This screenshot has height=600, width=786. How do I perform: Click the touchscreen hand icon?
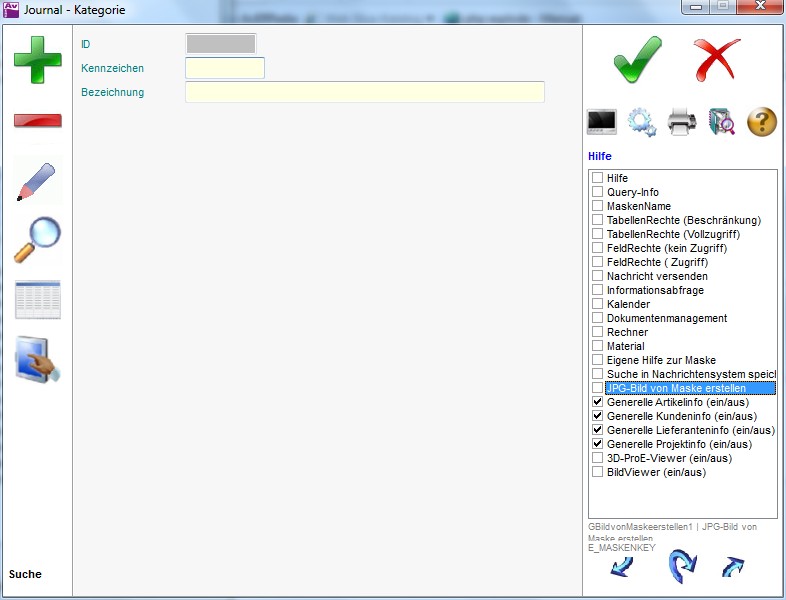[x=37, y=360]
